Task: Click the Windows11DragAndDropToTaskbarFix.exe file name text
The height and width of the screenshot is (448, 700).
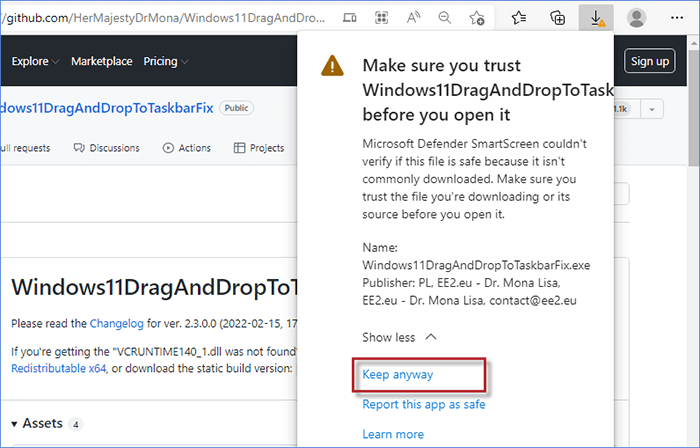Action: 476,265
